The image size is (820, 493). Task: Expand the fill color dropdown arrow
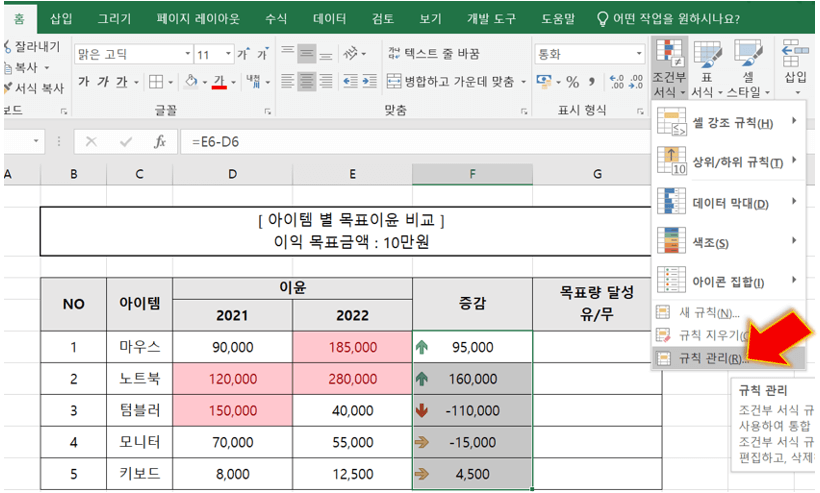pos(205,82)
